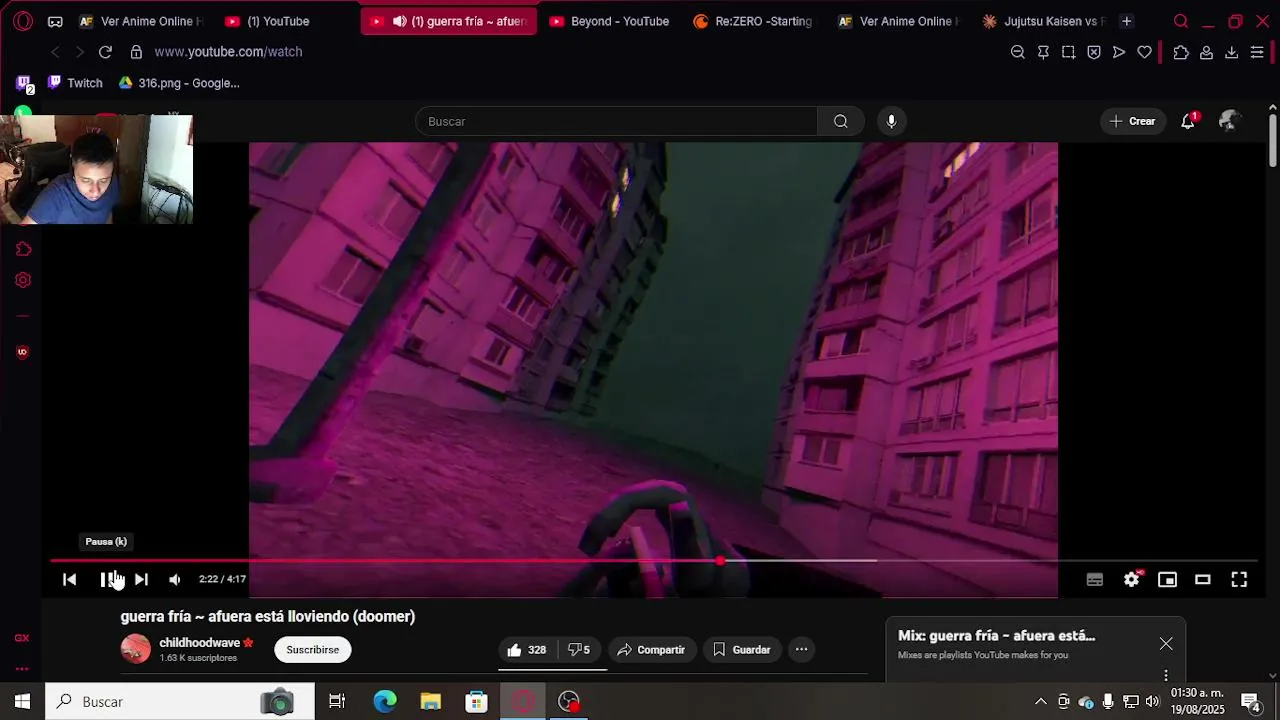Open the sidebar settings gear icon

23,280
